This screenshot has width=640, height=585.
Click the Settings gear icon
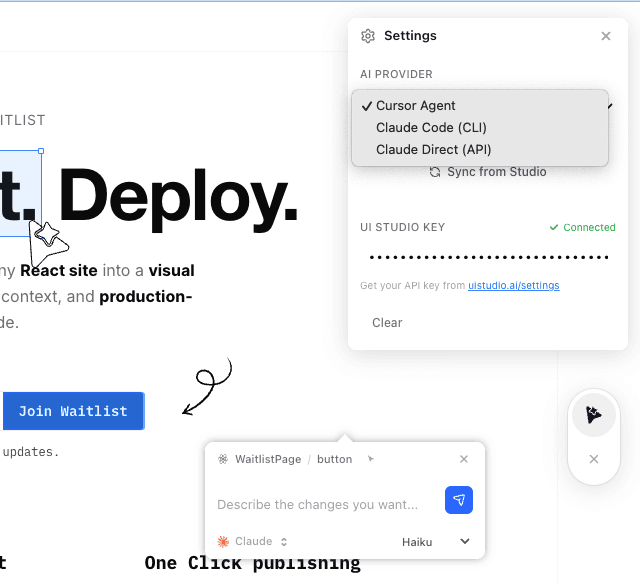click(368, 36)
